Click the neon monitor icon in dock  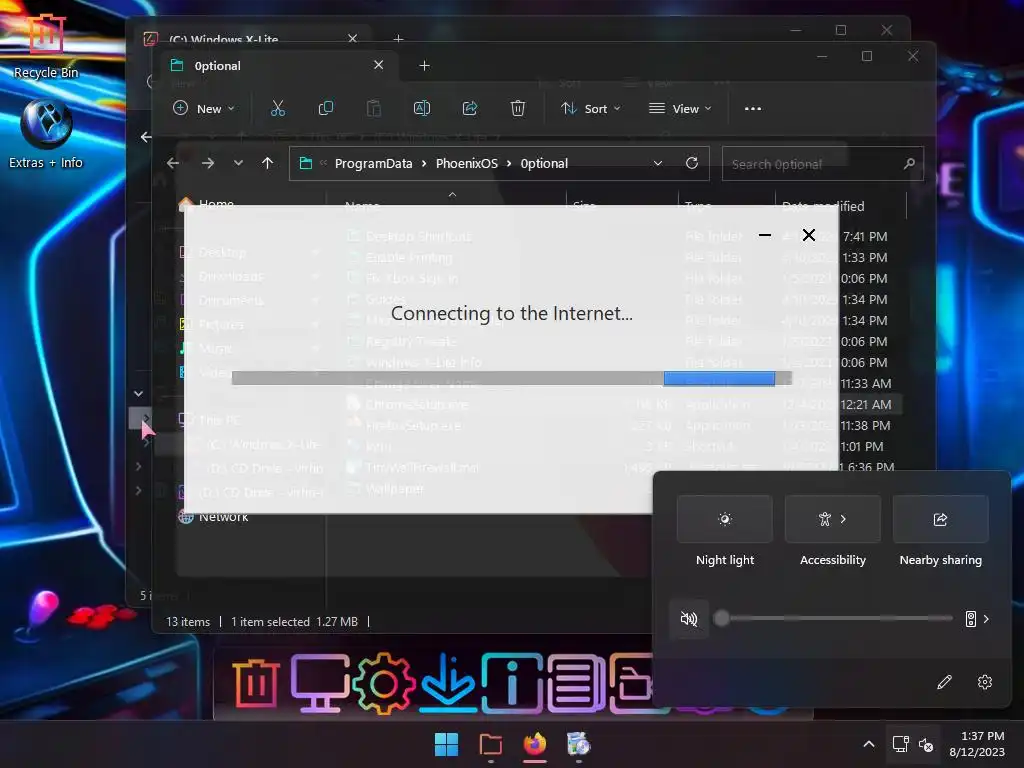pyautogui.click(x=319, y=684)
